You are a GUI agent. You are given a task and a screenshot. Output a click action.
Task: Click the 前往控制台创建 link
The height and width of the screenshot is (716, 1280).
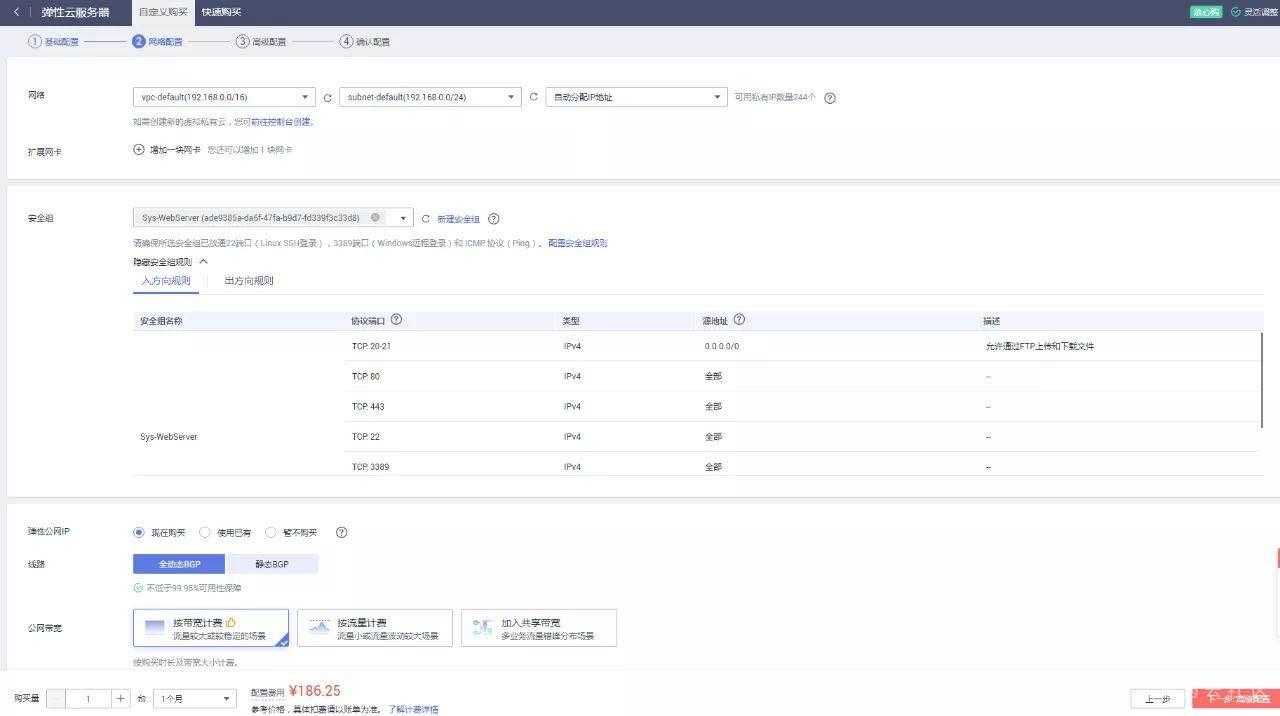283,122
